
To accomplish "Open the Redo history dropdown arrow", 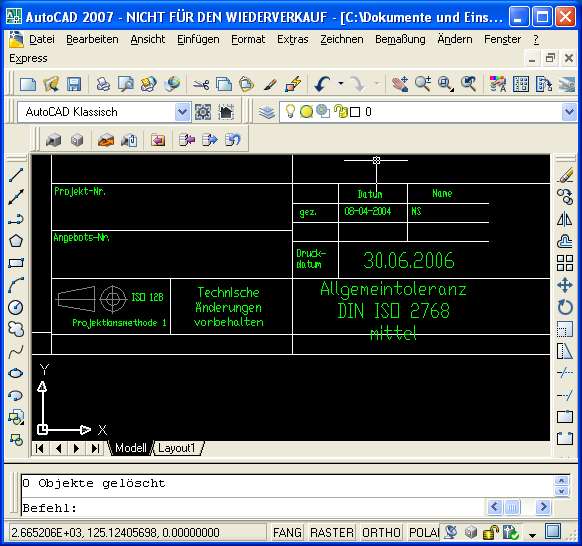I will click(x=377, y=84).
